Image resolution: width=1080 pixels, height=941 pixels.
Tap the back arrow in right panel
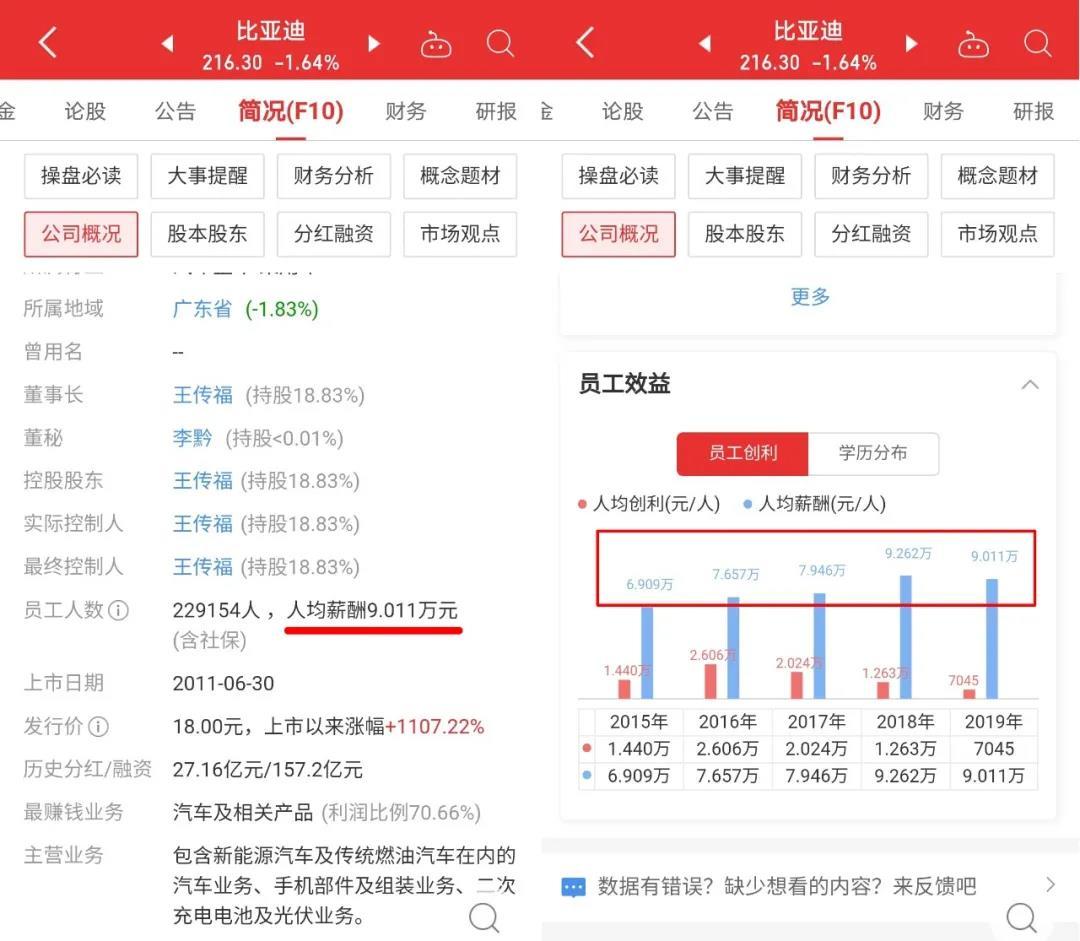(585, 43)
